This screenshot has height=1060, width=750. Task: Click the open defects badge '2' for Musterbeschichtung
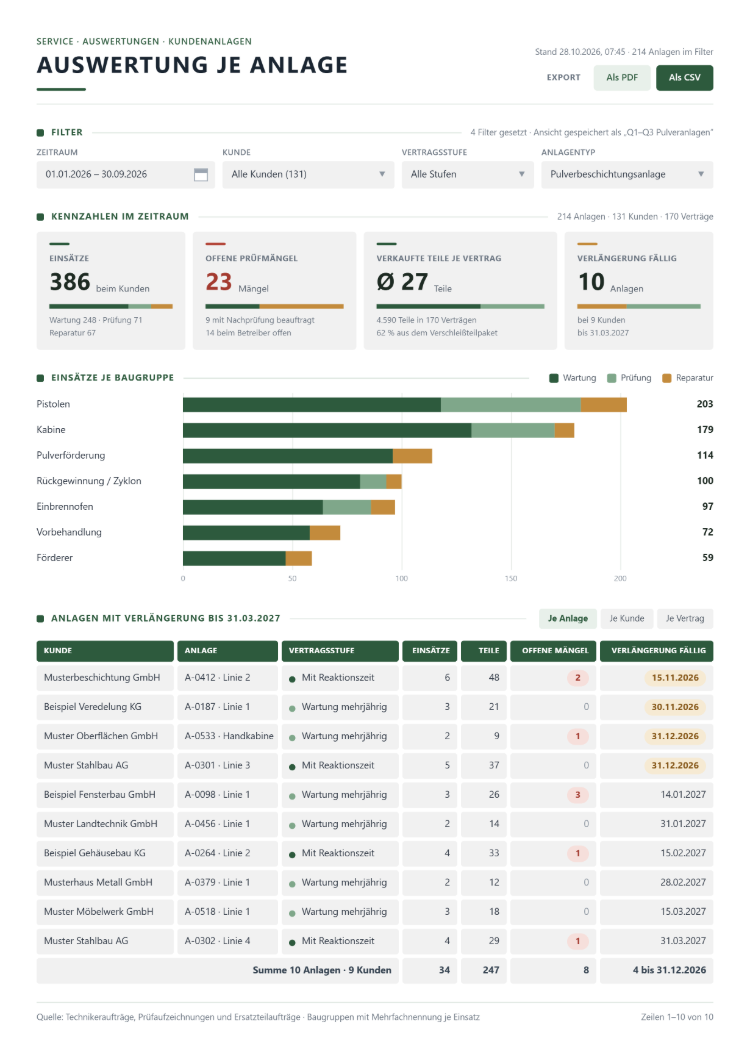pyautogui.click(x=578, y=678)
